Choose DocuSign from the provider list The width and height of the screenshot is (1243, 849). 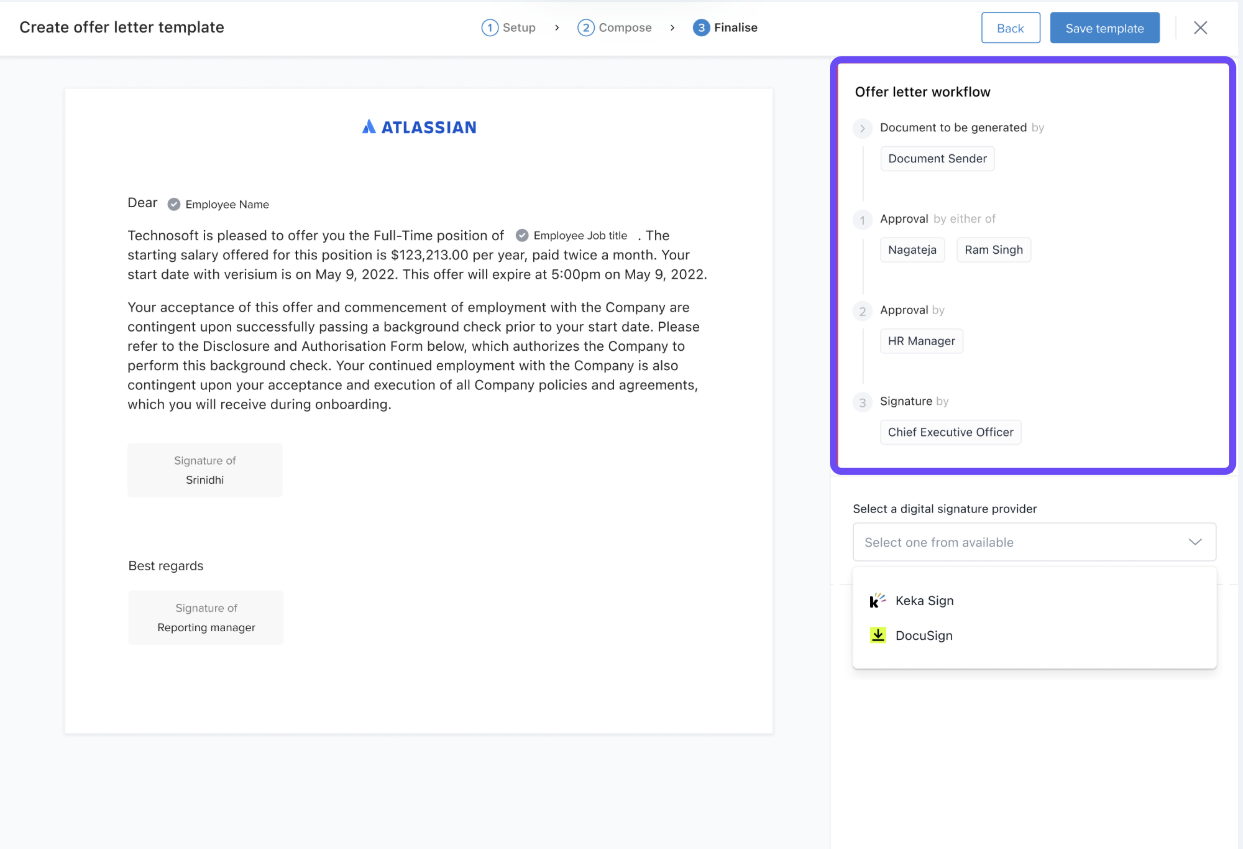(x=923, y=636)
